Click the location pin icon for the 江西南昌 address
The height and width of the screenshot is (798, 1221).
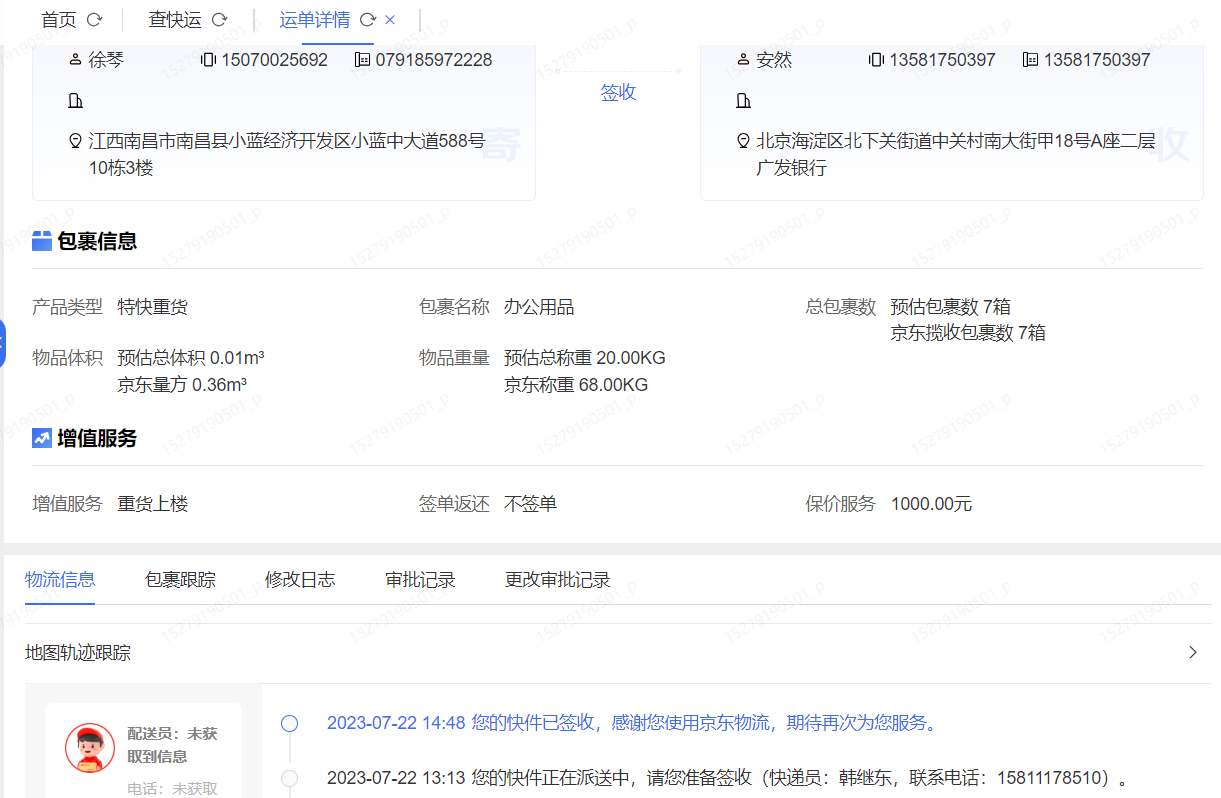(x=75, y=141)
